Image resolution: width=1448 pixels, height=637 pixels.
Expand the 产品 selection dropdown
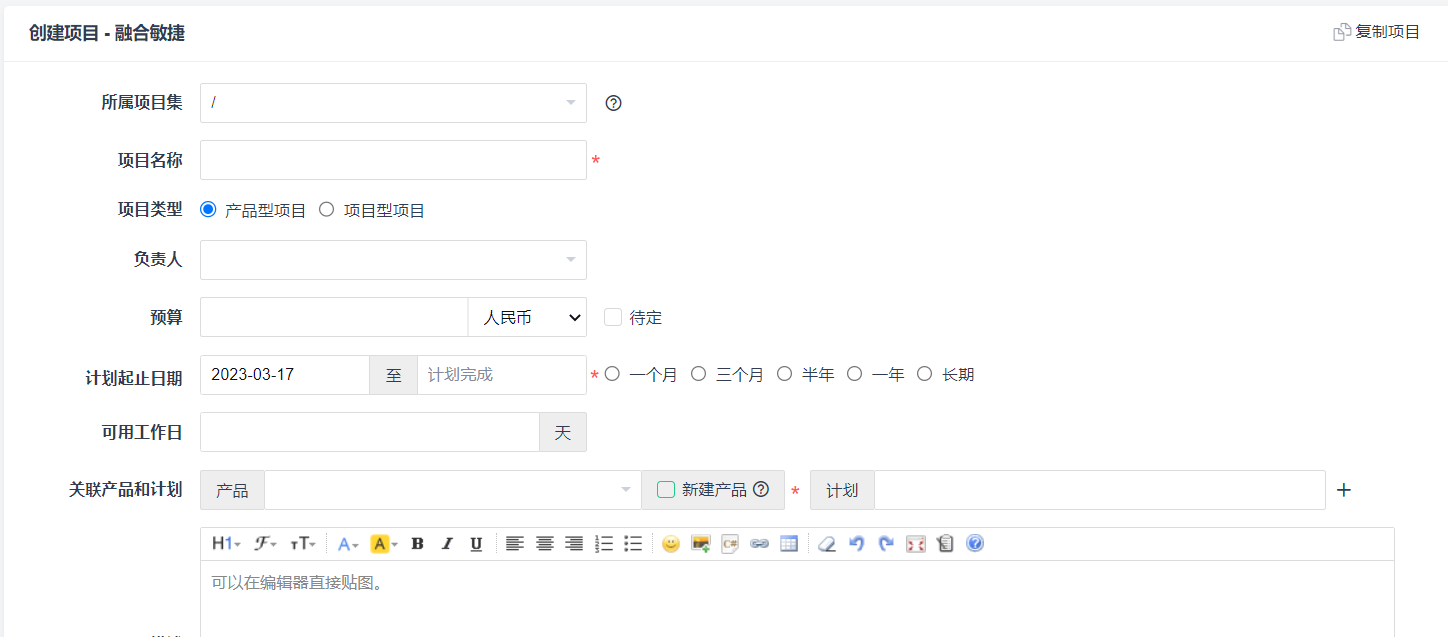(x=453, y=490)
